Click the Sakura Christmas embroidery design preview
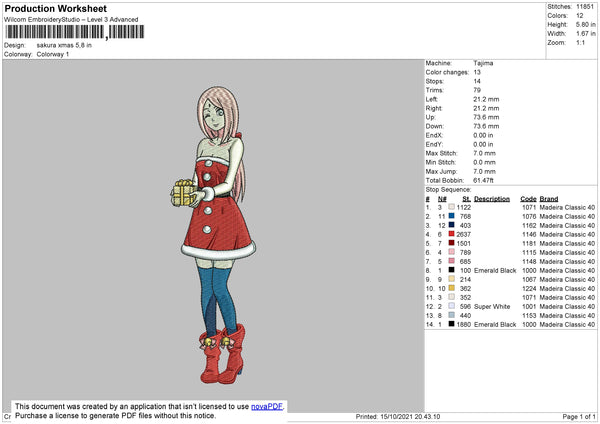Viewport: 600px width, 424px height. coord(213,235)
